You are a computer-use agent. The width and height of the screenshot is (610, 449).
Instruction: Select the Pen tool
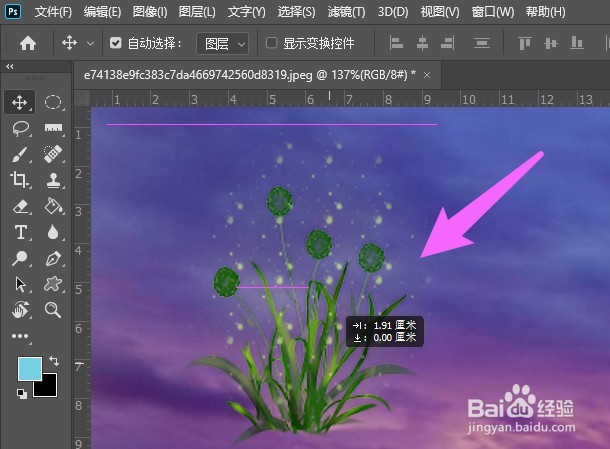(x=53, y=258)
